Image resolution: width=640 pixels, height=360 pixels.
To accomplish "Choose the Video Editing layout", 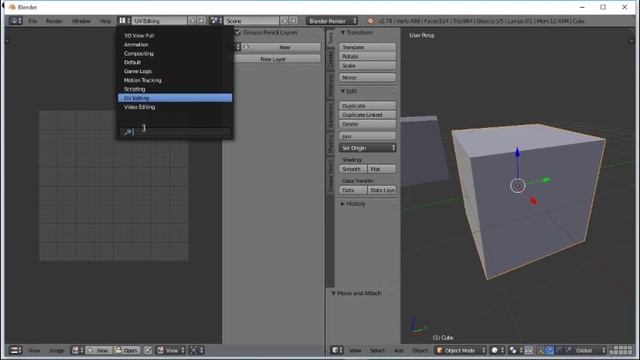I will (x=175, y=107).
